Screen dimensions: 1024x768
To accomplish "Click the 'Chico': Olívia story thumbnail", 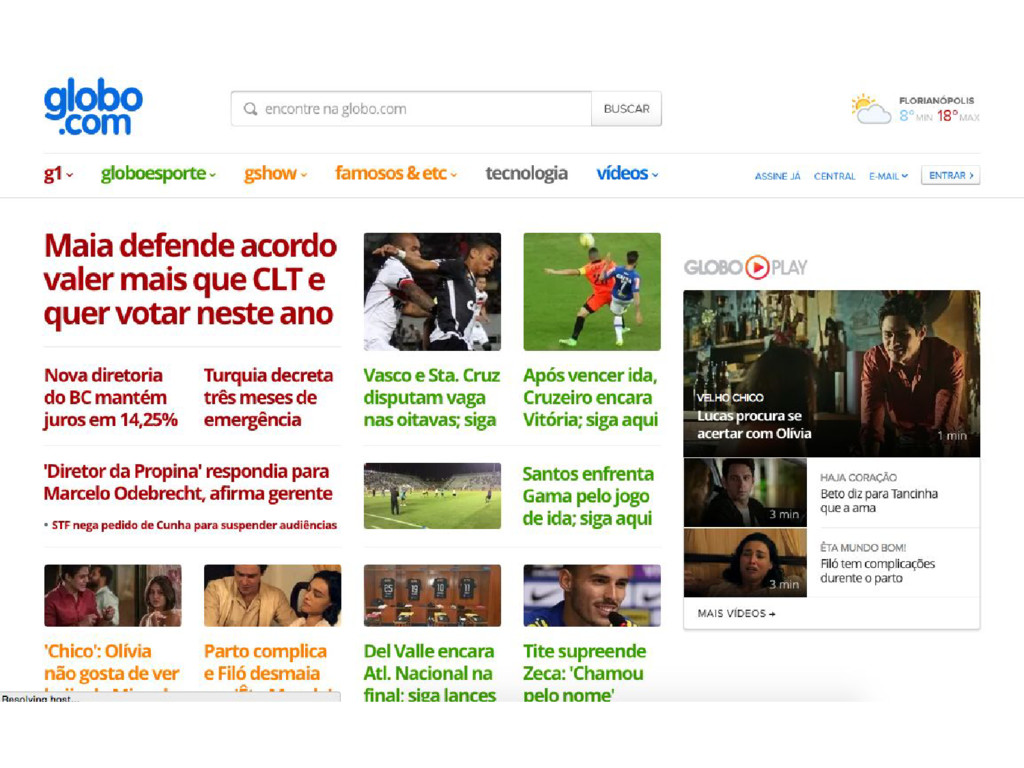I will [x=113, y=596].
